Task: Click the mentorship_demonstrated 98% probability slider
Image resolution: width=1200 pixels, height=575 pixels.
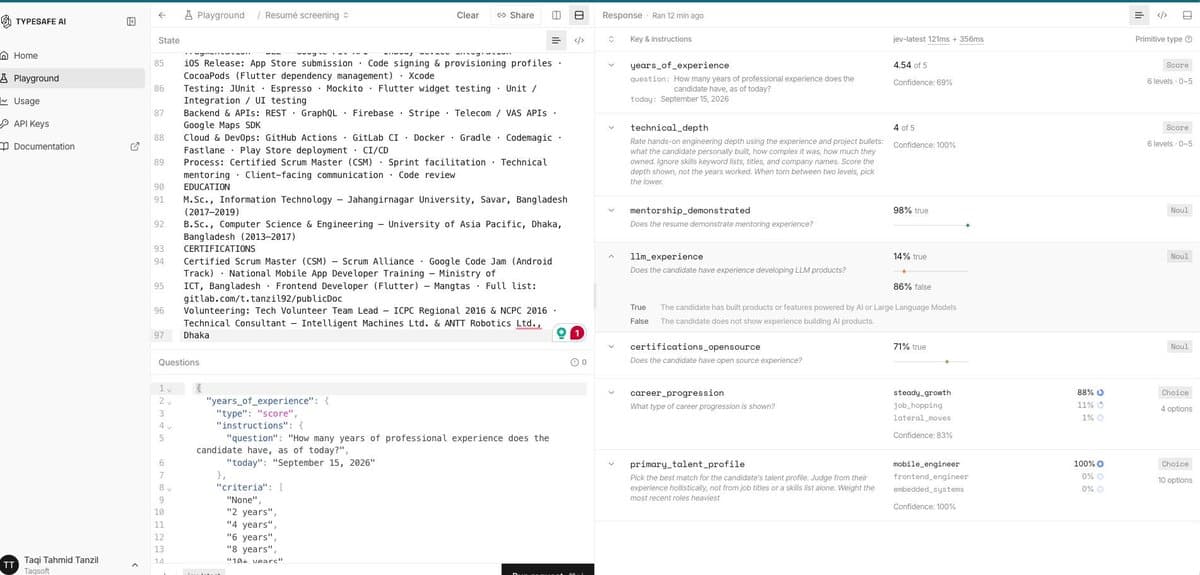Action: pyautogui.click(x=931, y=225)
